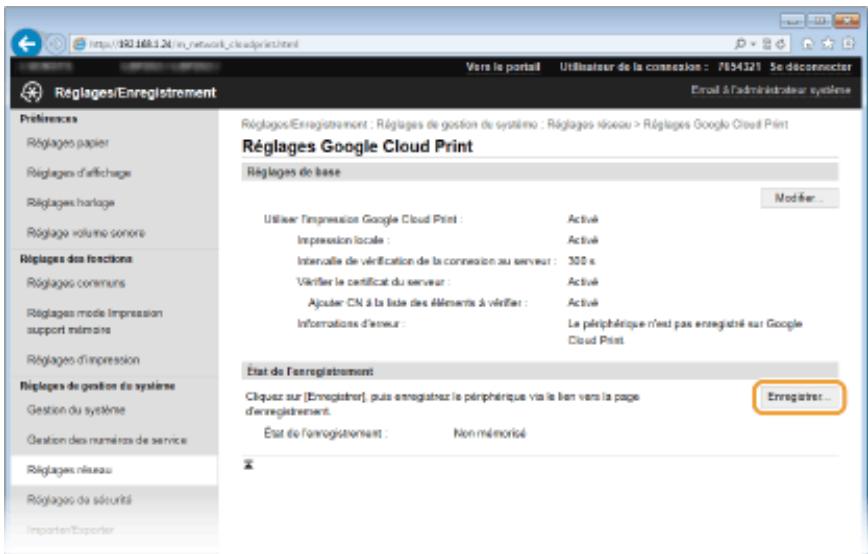Open the Vers le portail link

(503, 67)
